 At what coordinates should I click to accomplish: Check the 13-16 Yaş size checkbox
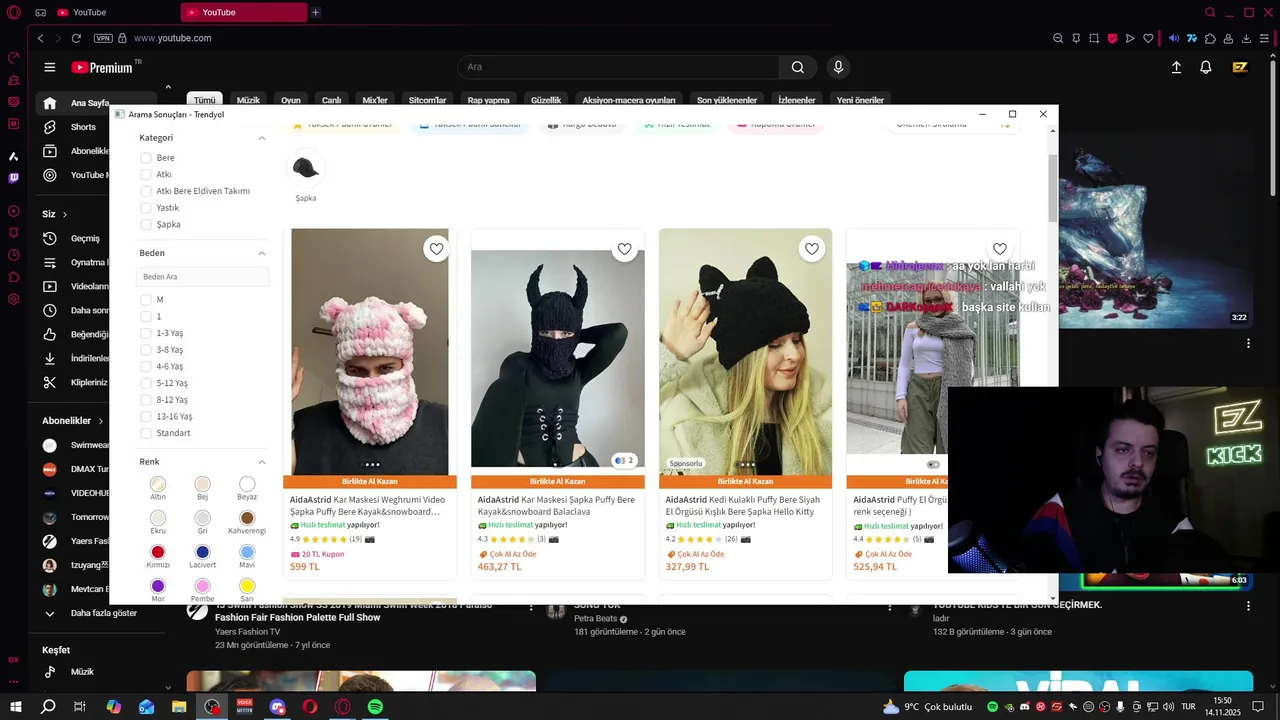146,417
